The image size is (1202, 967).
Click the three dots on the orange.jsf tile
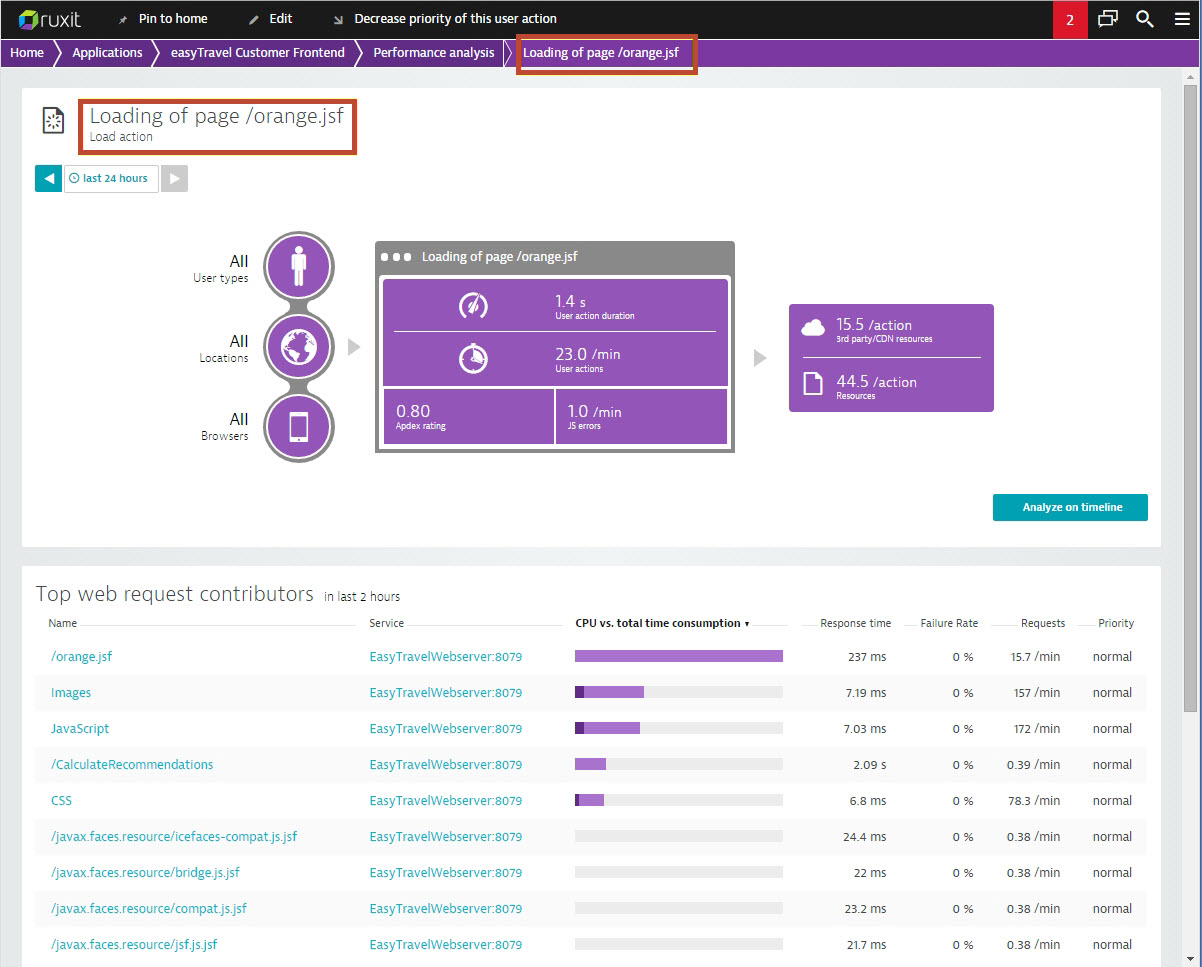[x=396, y=257]
